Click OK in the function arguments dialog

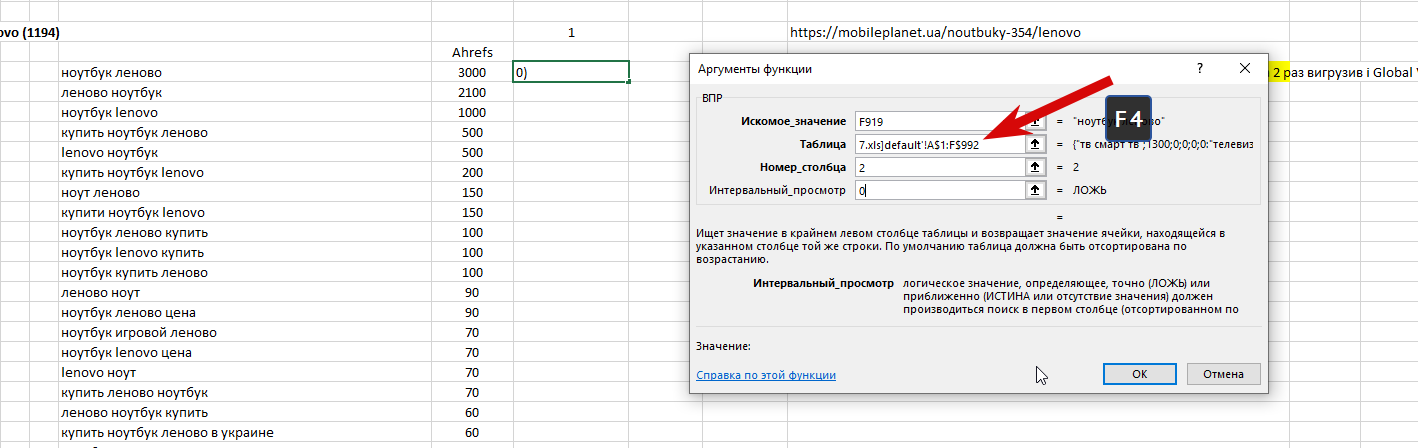coord(1139,374)
